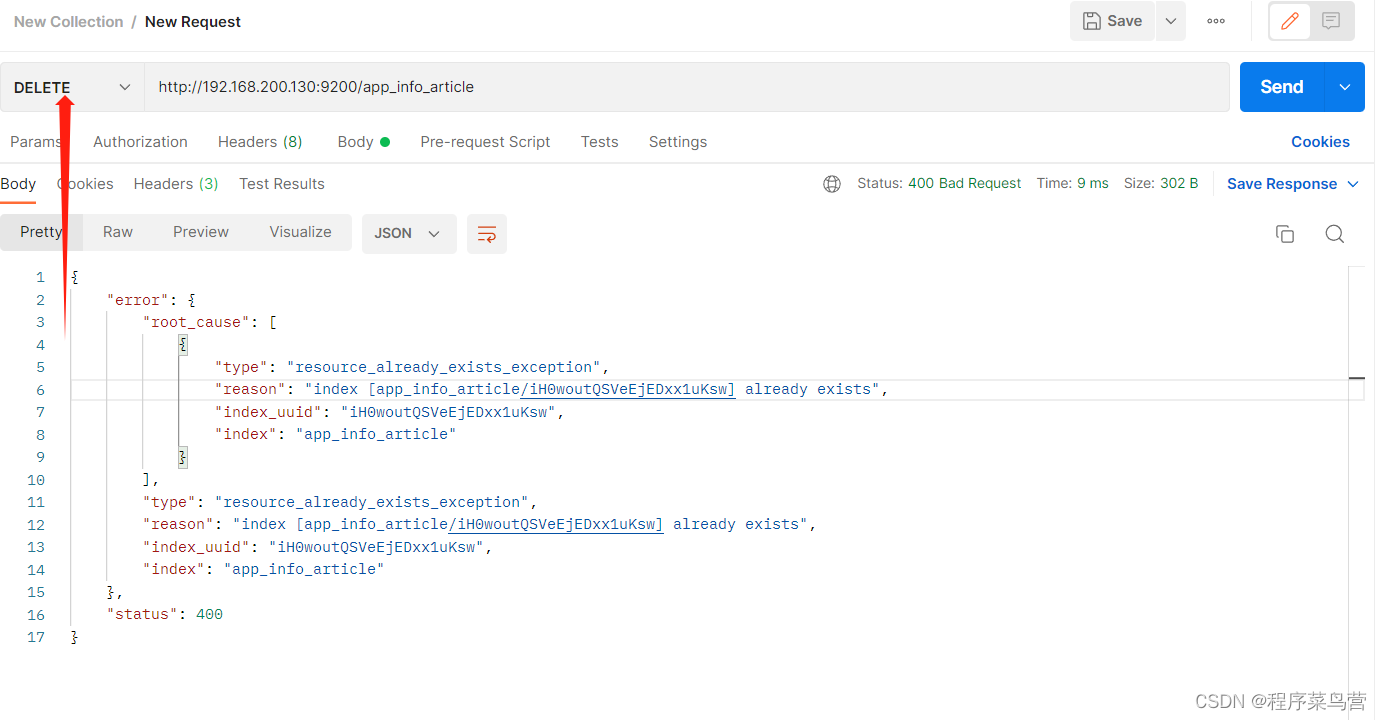The image size is (1382, 720).
Task: Click the copy response icon
Action: [1285, 234]
